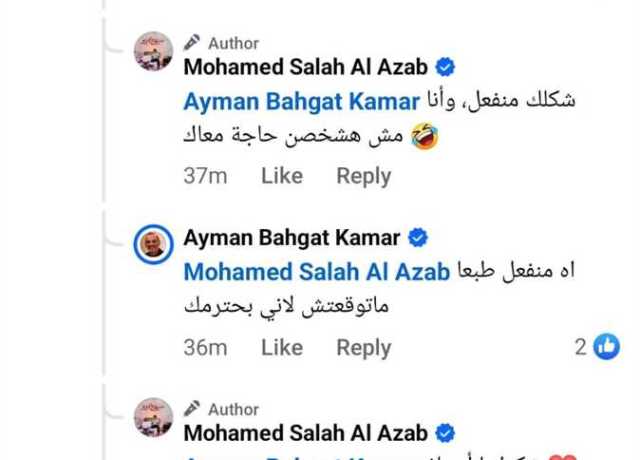Like the comment posted 37m ago
The image size is (640, 460).
pos(282,176)
